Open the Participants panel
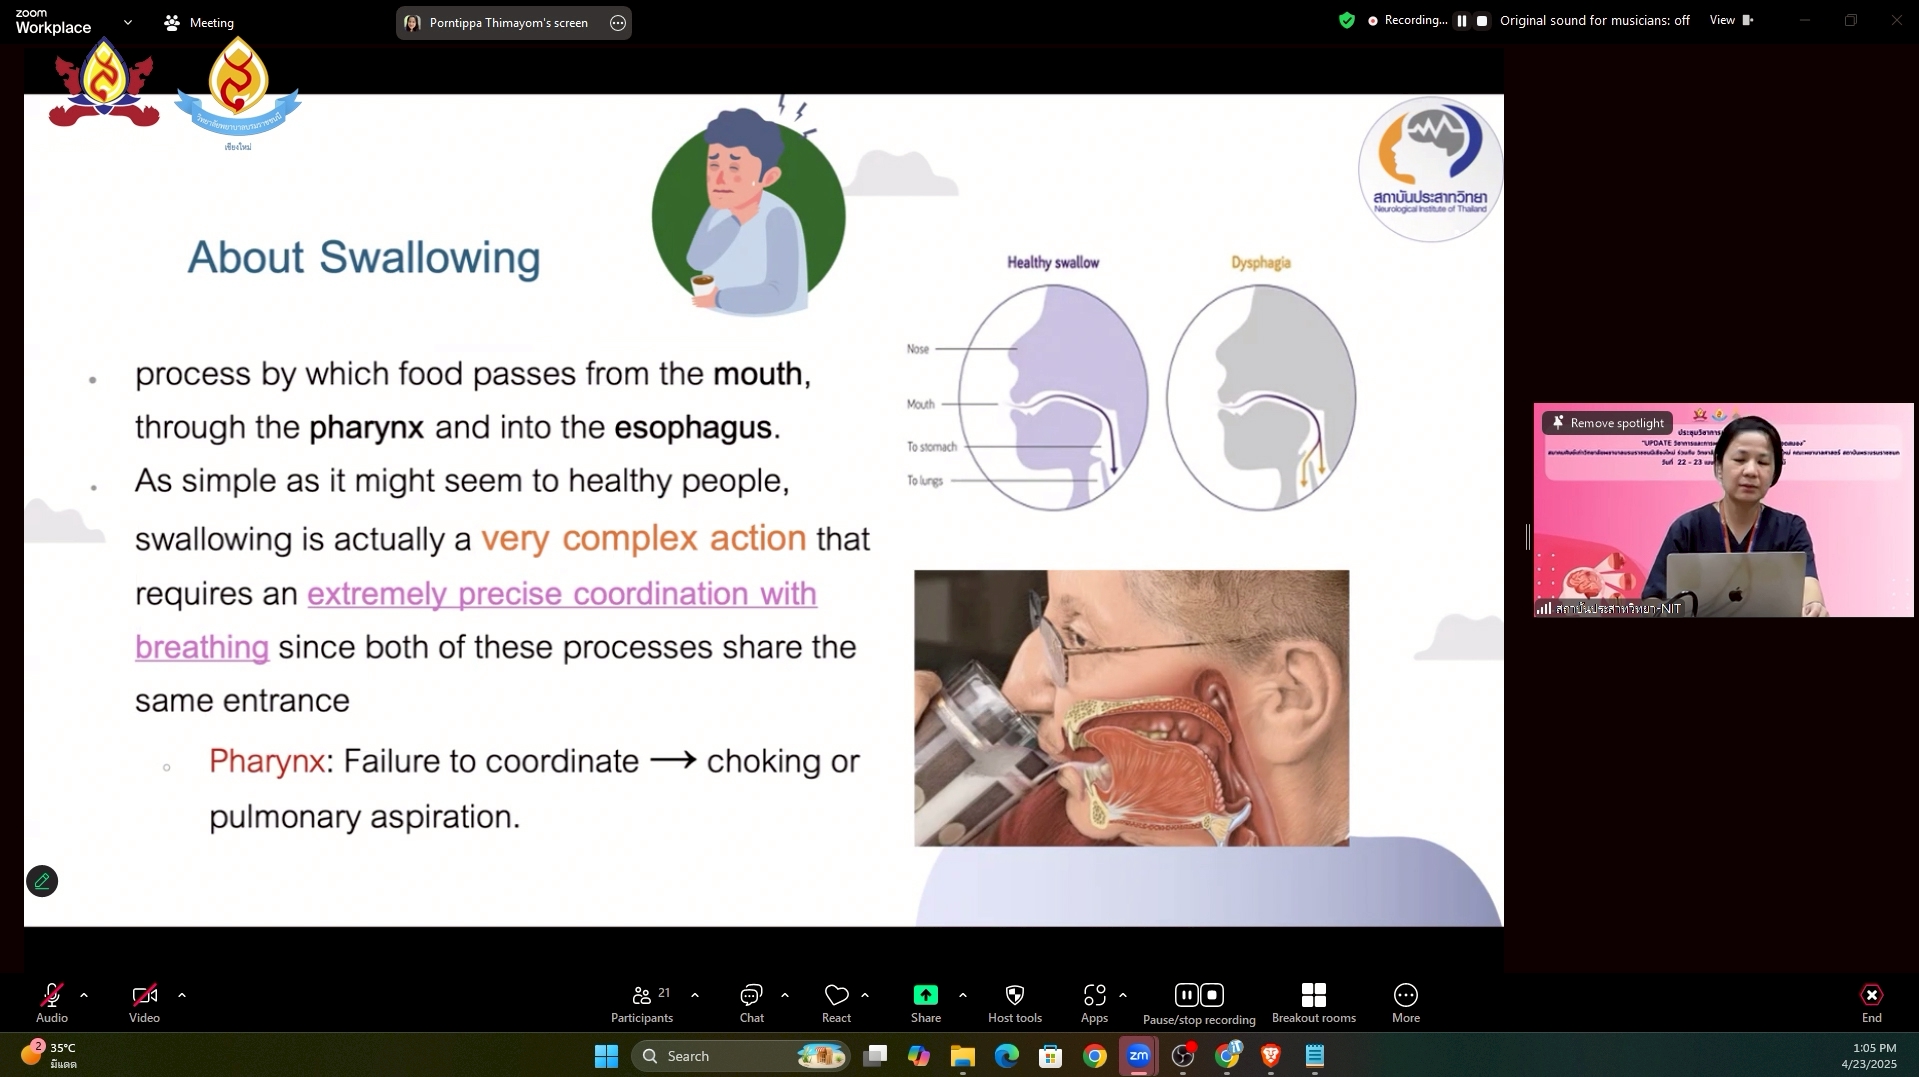 click(x=642, y=1003)
